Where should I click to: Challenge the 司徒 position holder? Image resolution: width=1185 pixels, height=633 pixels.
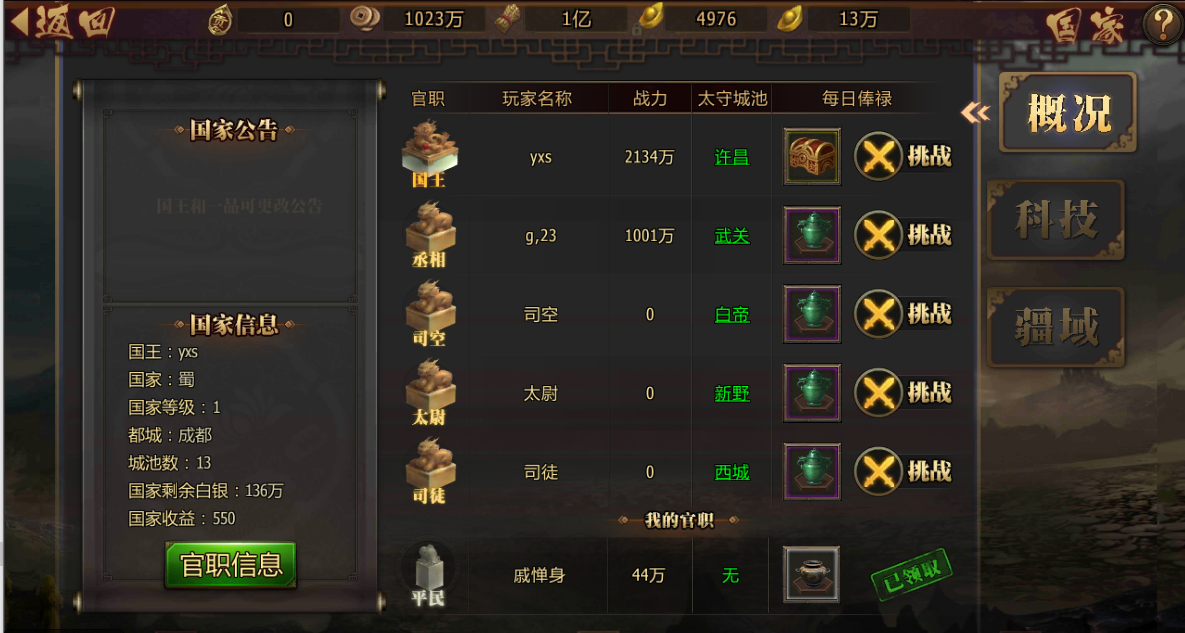pyautogui.click(x=903, y=472)
